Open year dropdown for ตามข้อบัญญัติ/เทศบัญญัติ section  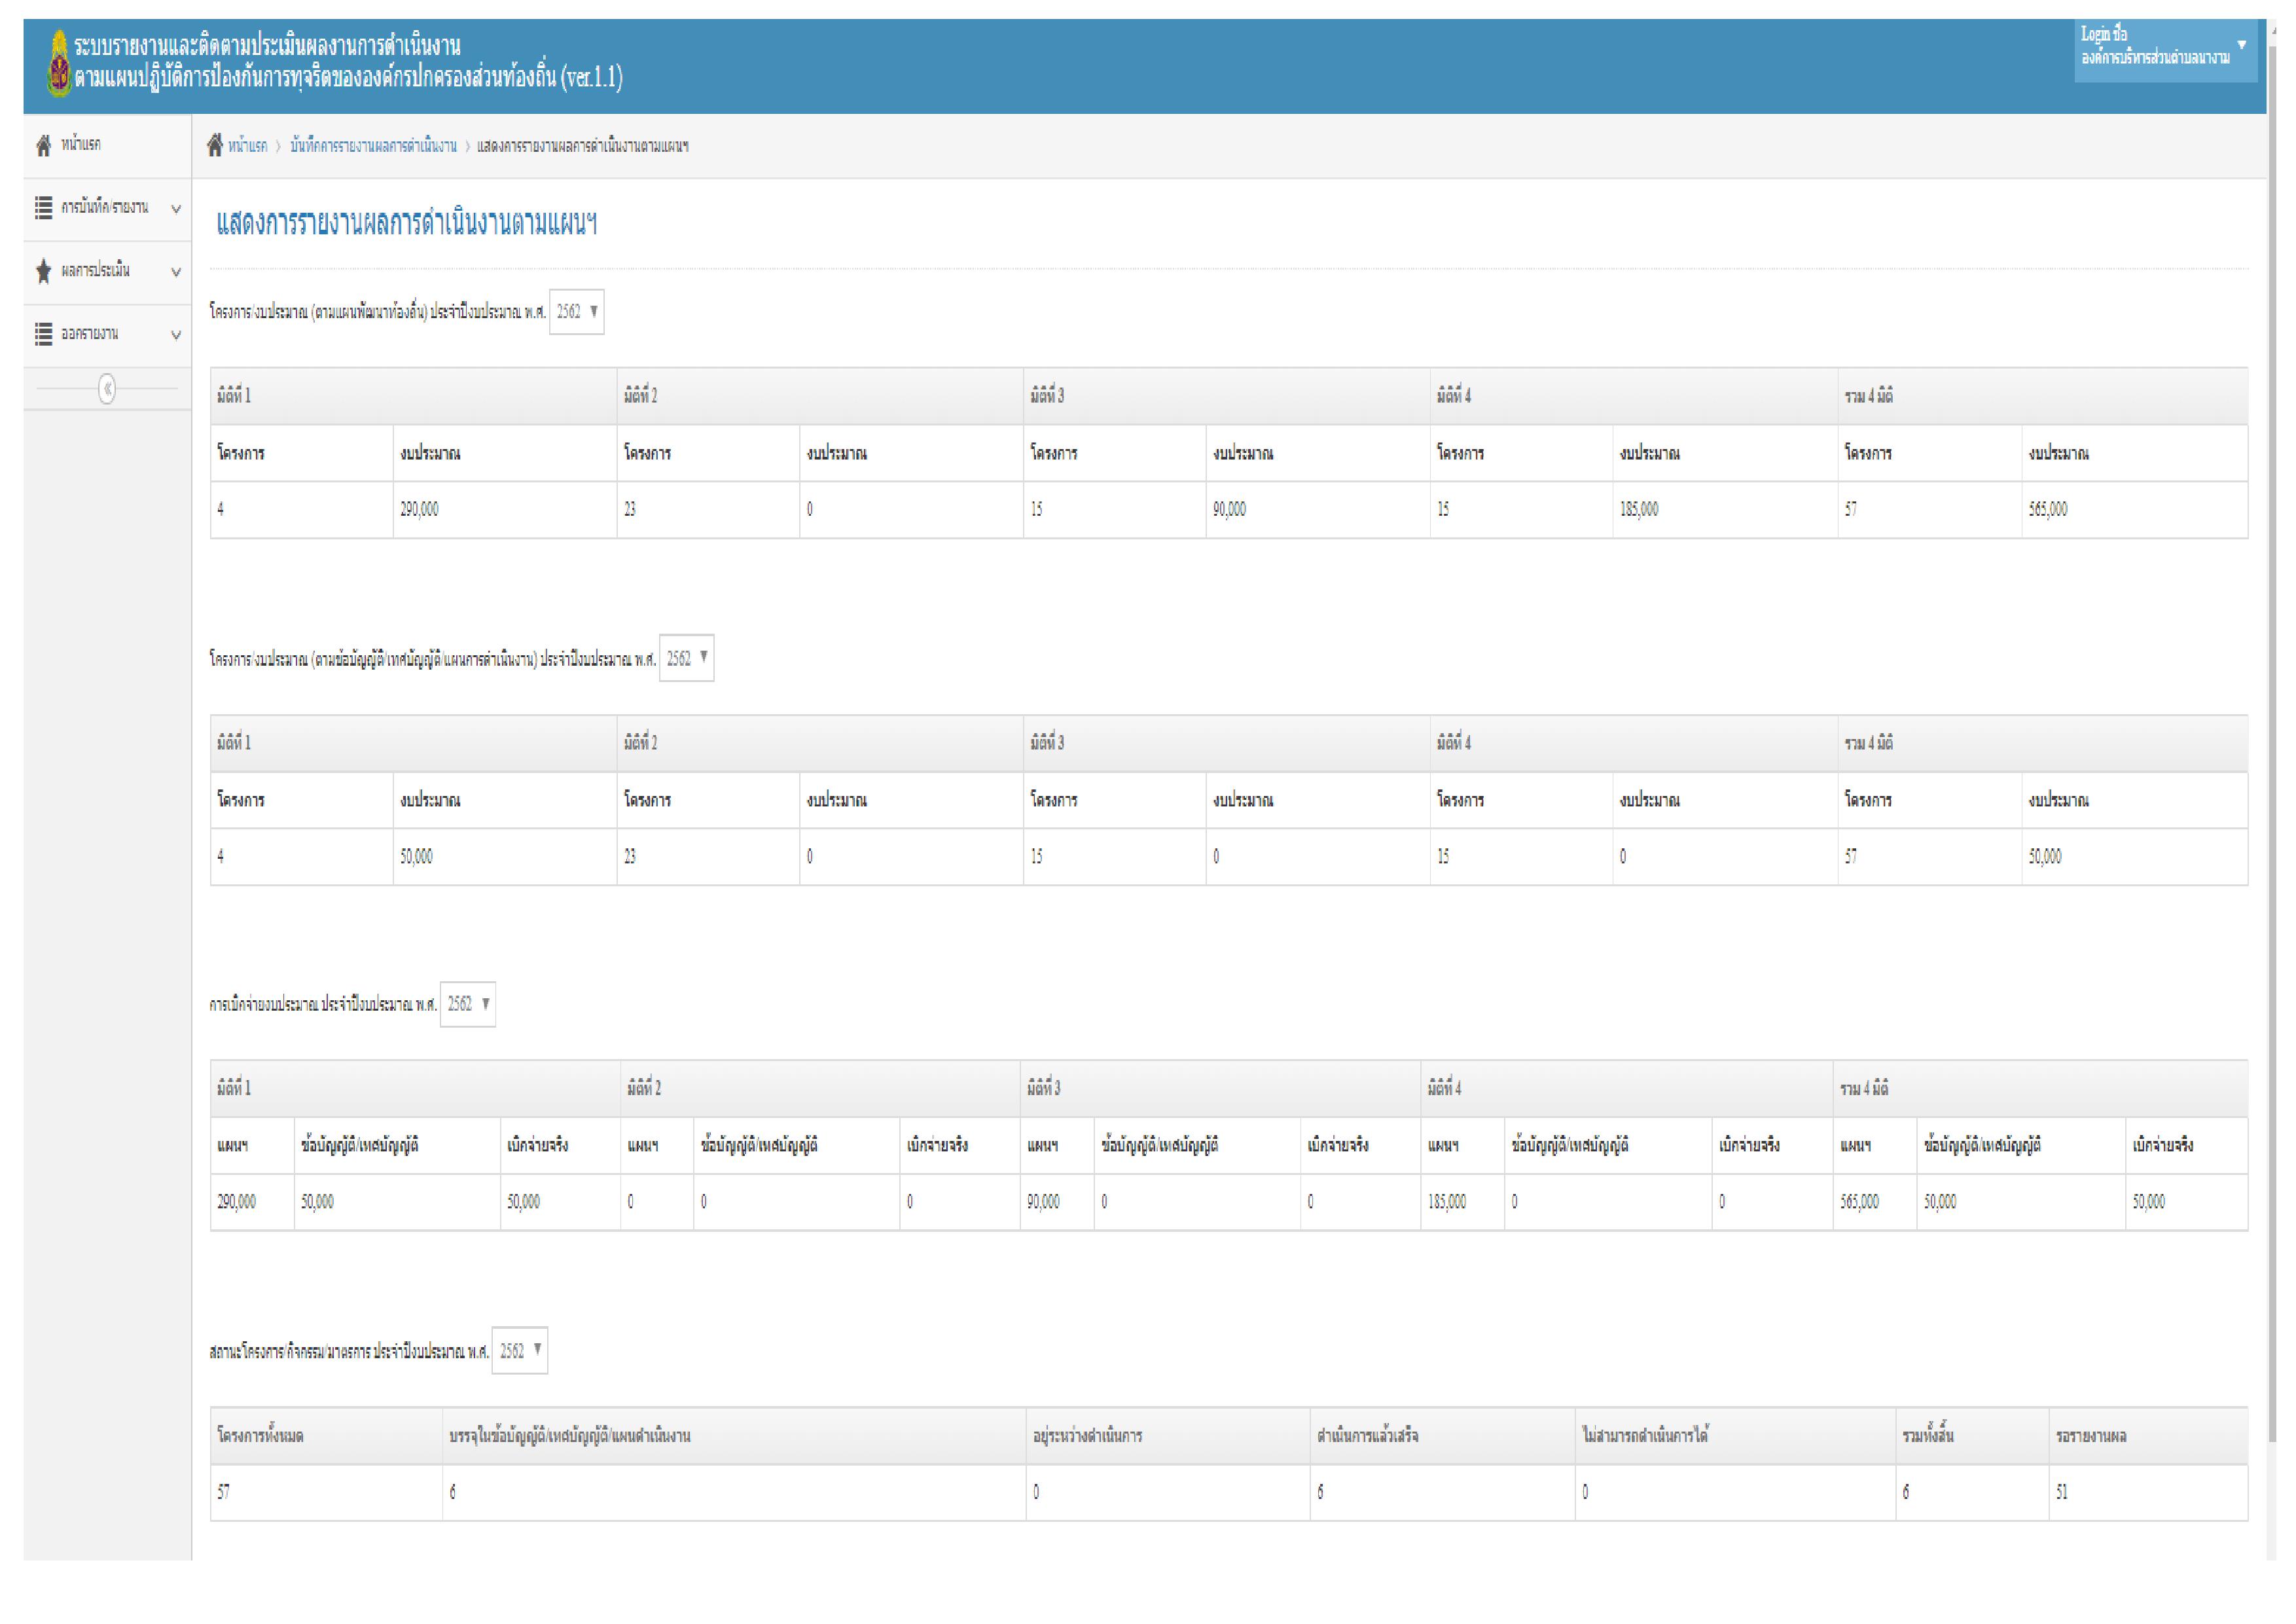point(687,658)
